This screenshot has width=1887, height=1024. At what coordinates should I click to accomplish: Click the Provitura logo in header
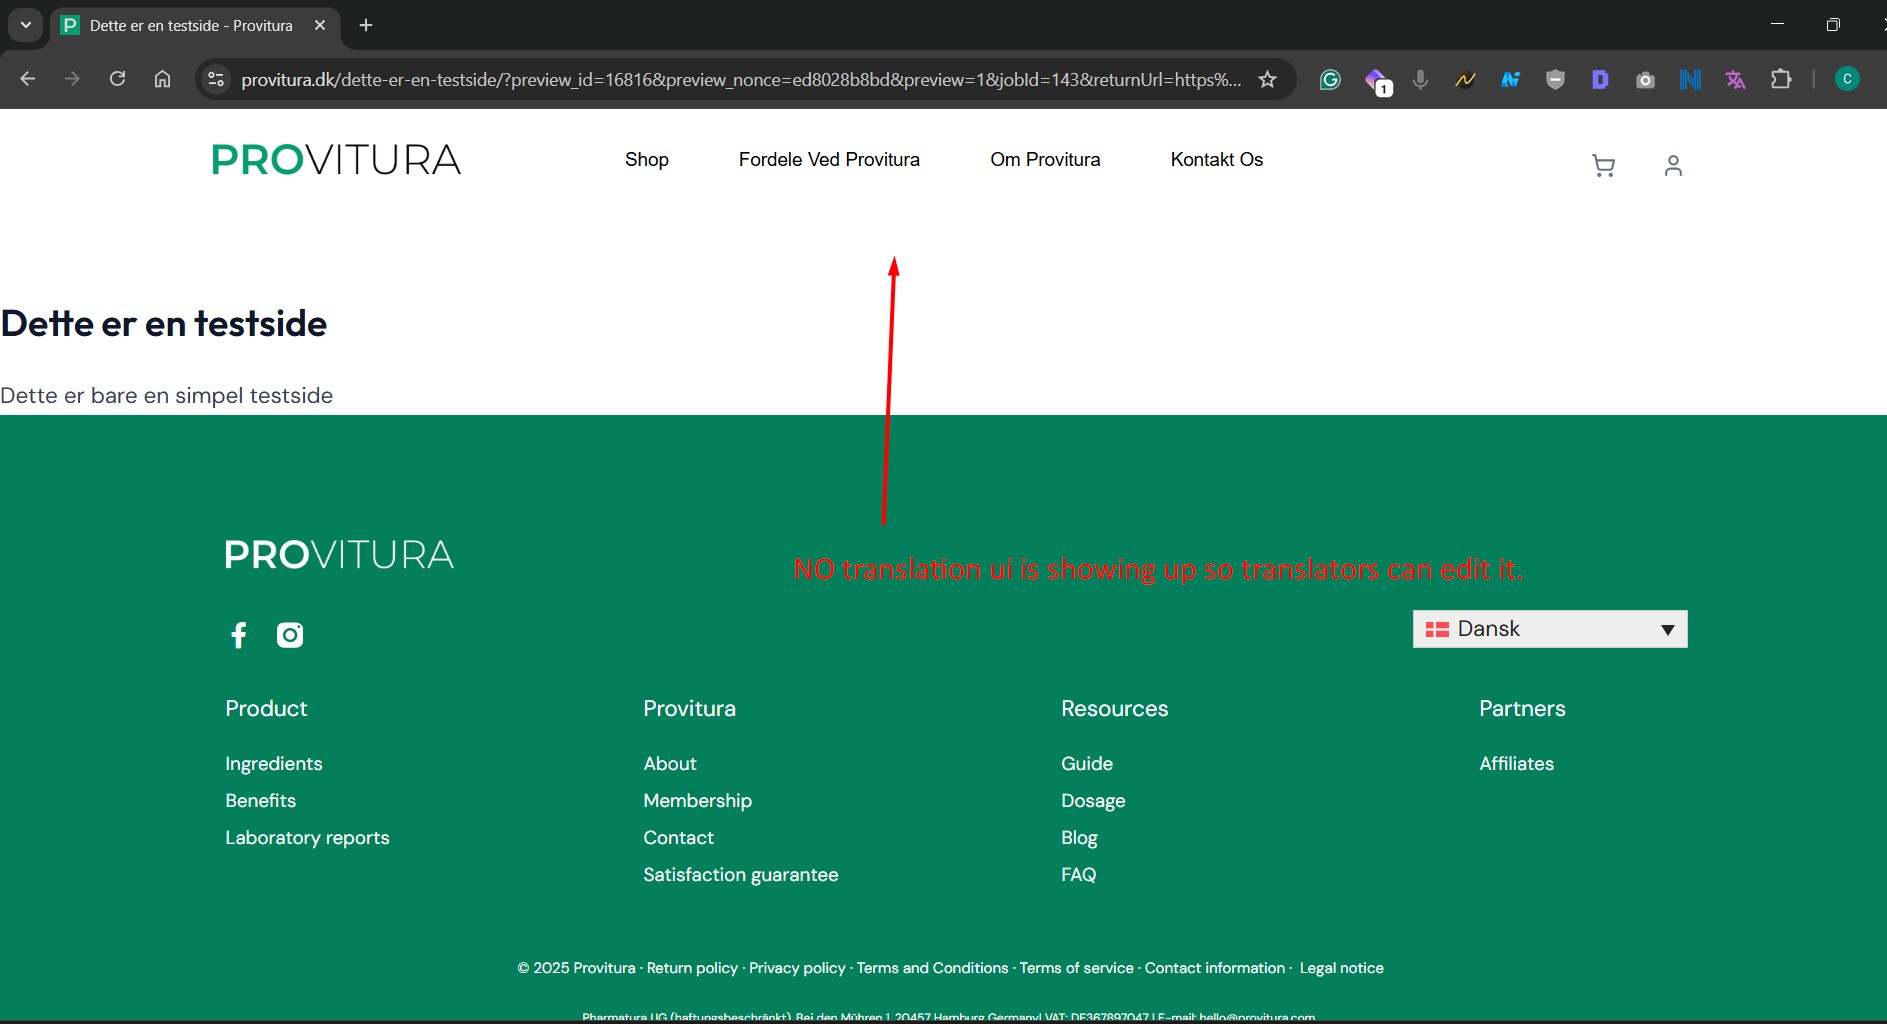pyautogui.click(x=336, y=160)
